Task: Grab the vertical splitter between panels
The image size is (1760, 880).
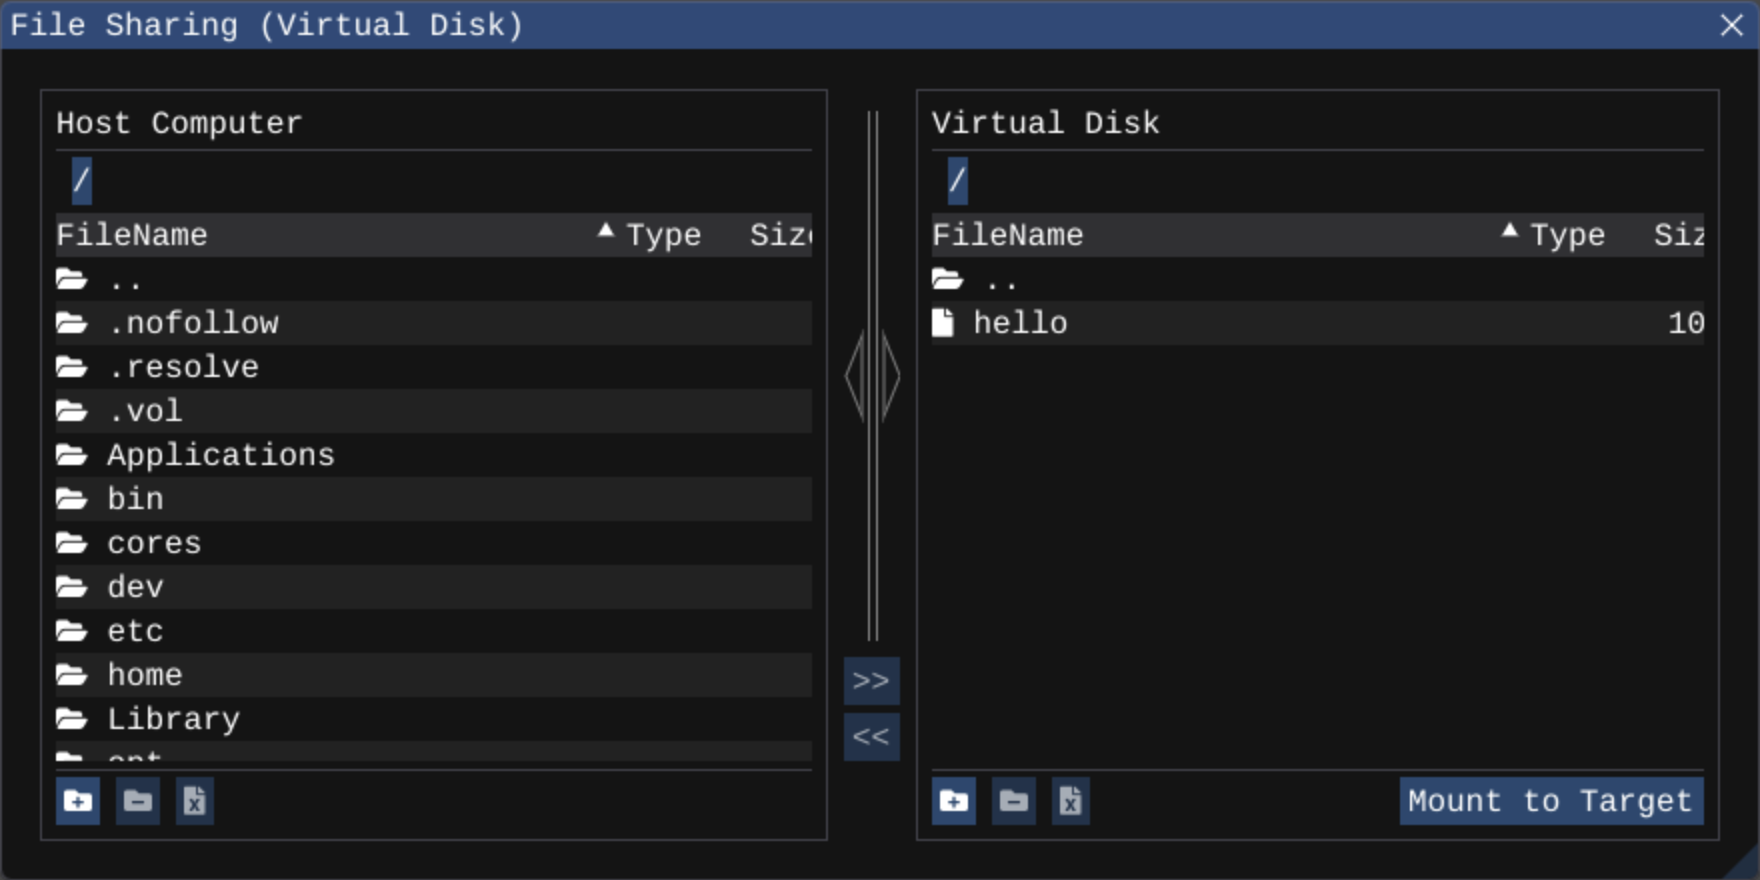Action: pyautogui.click(x=873, y=376)
